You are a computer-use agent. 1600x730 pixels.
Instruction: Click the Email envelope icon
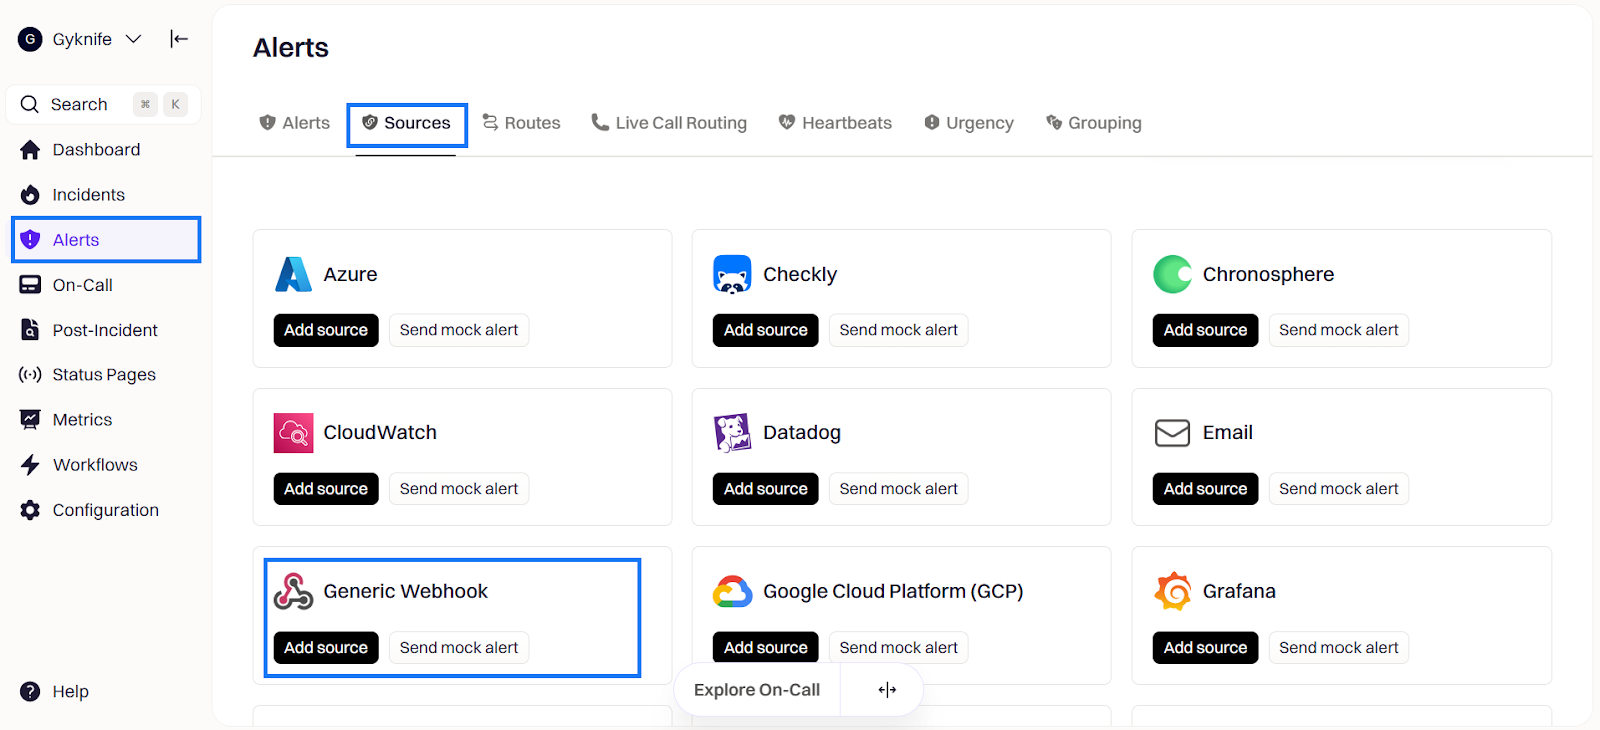coord(1172,433)
